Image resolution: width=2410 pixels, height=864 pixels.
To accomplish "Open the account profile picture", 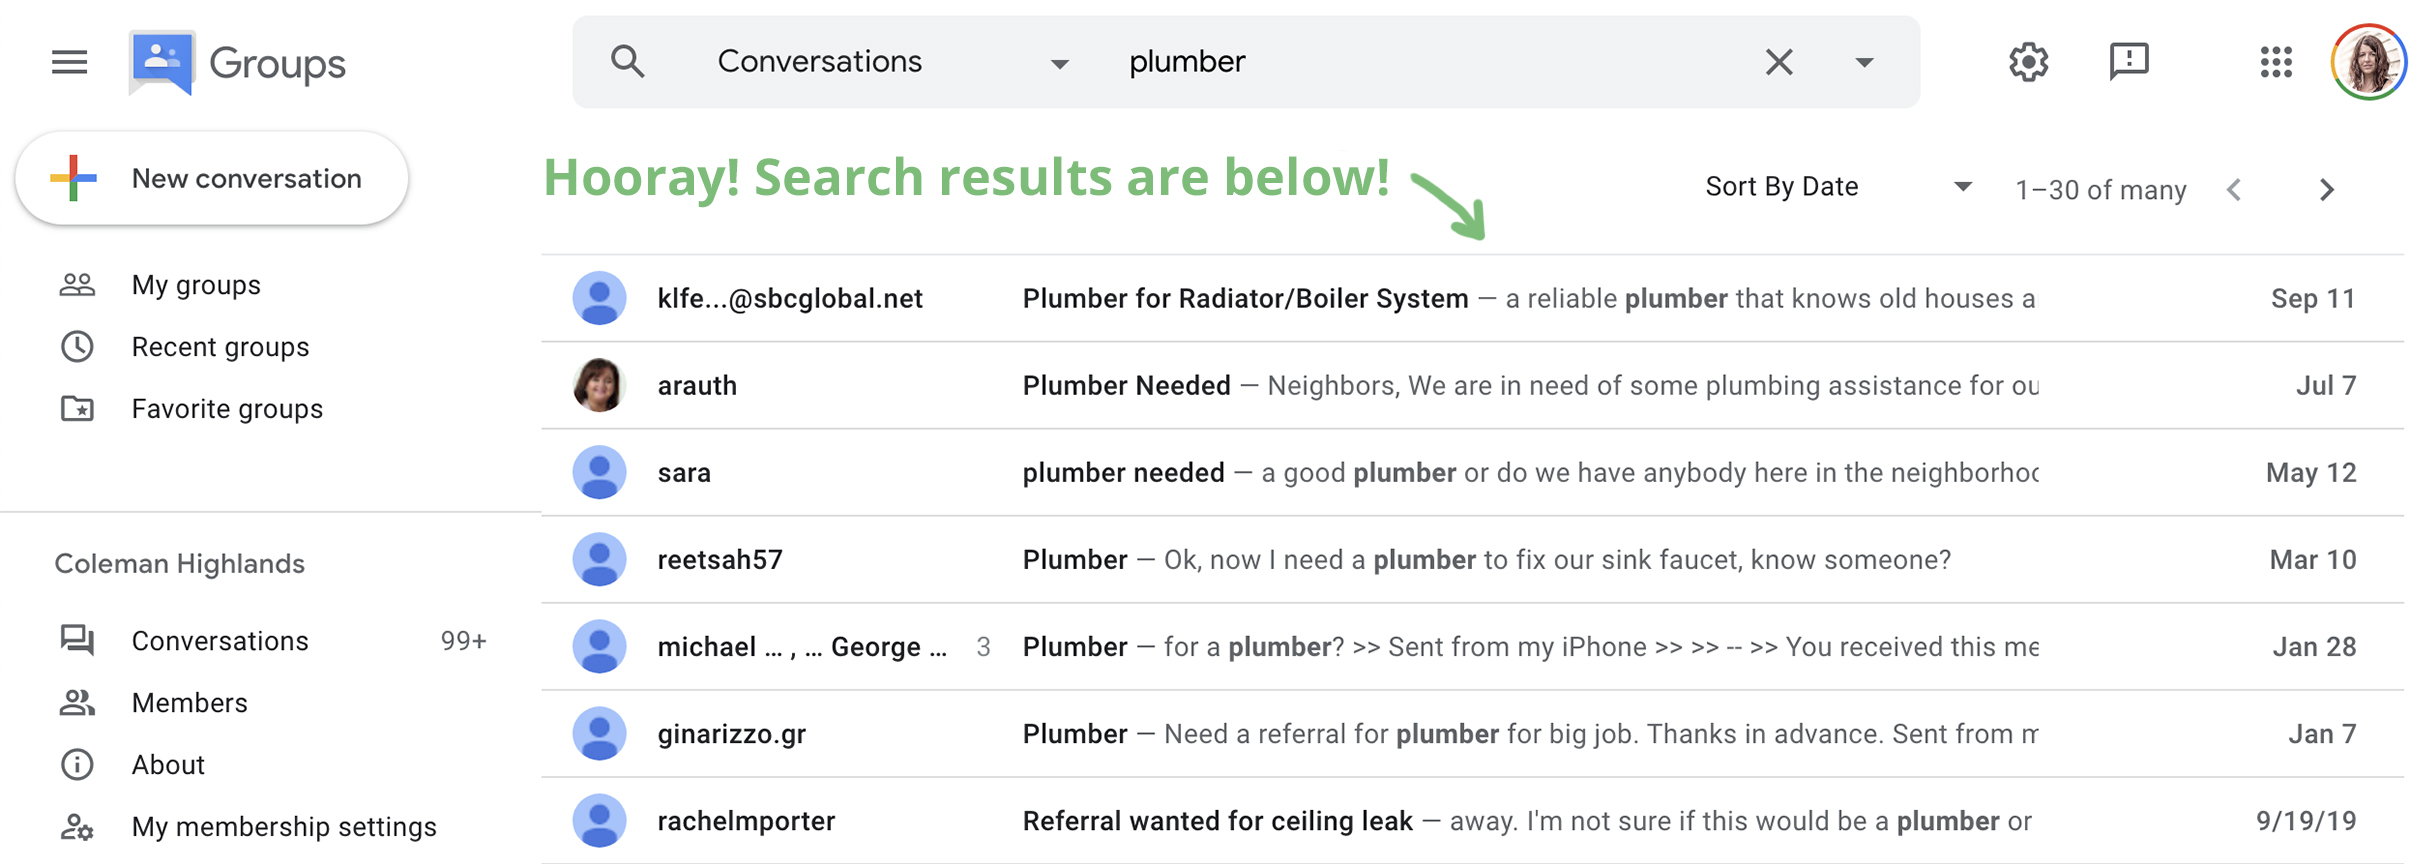I will [2367, 62].
